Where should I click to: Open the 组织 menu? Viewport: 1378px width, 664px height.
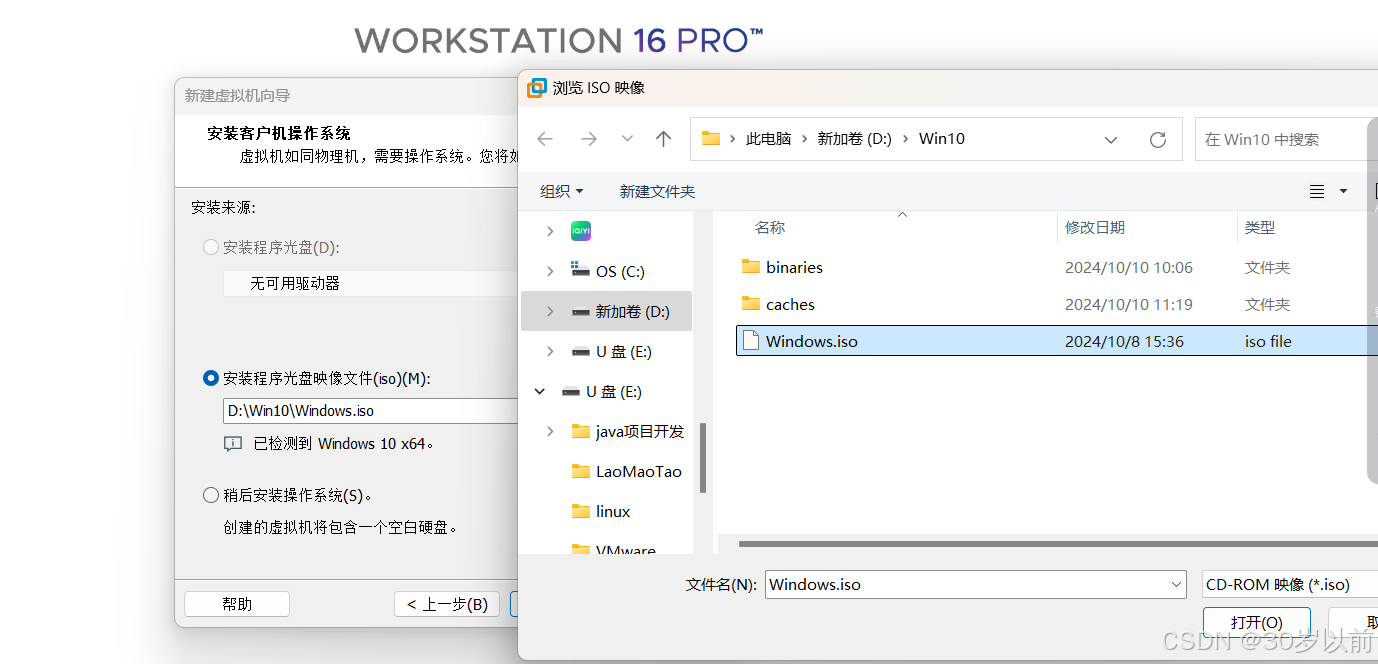coord(562,191)
